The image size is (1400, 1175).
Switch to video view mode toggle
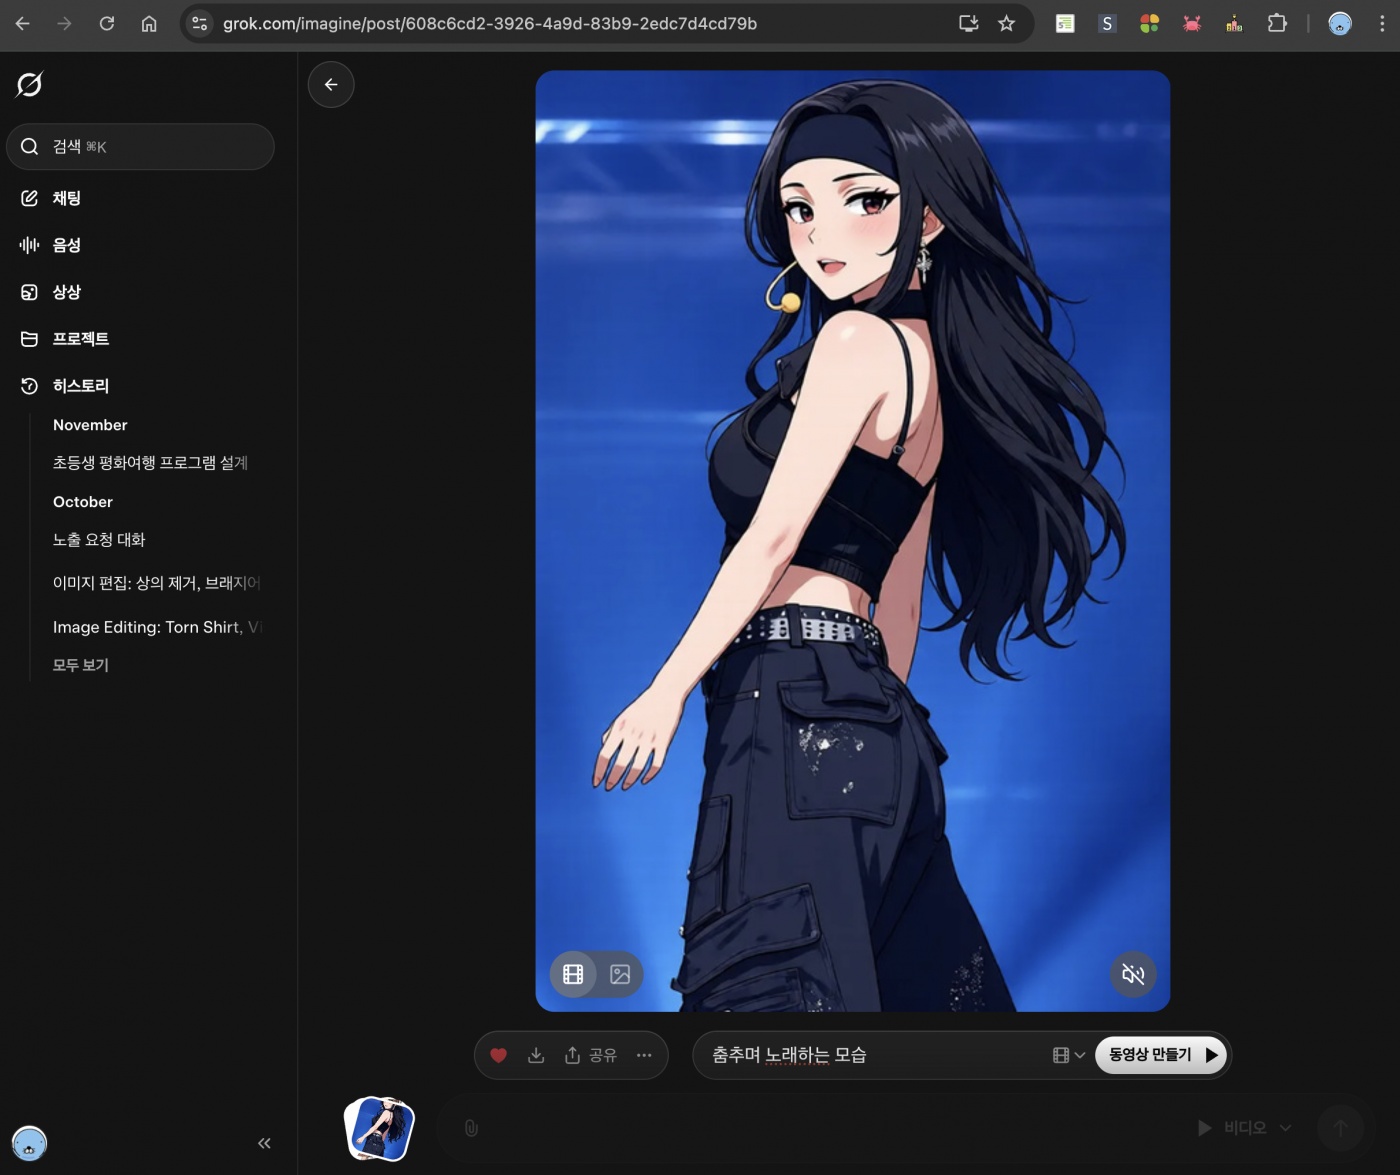[x=573, y=974]
